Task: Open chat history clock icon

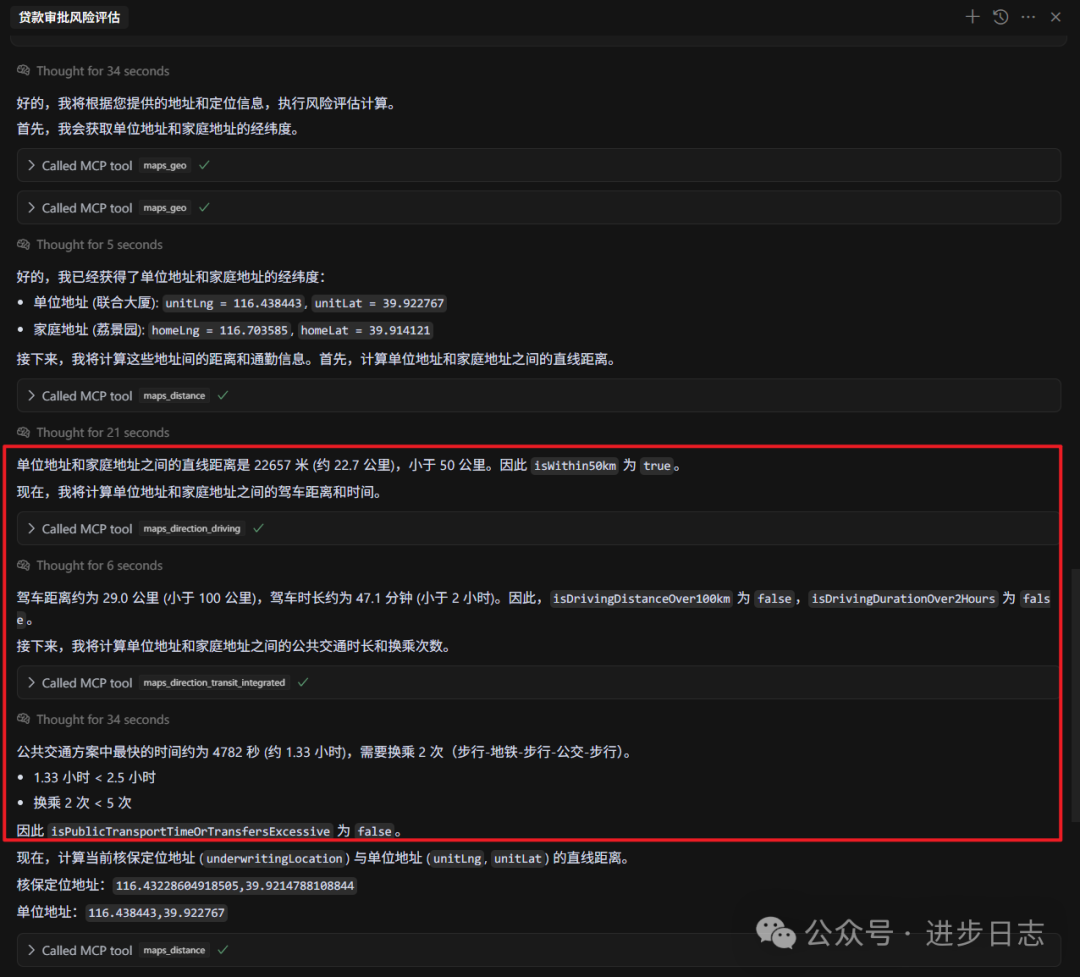Action: (1001, 17)
